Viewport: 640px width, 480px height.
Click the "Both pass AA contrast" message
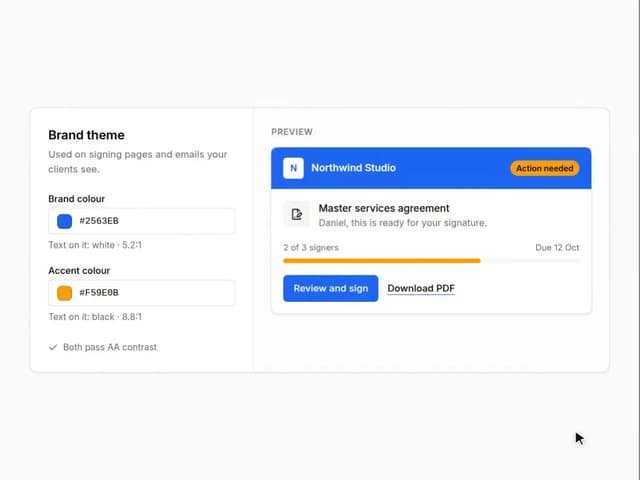(x=110, y=347)
